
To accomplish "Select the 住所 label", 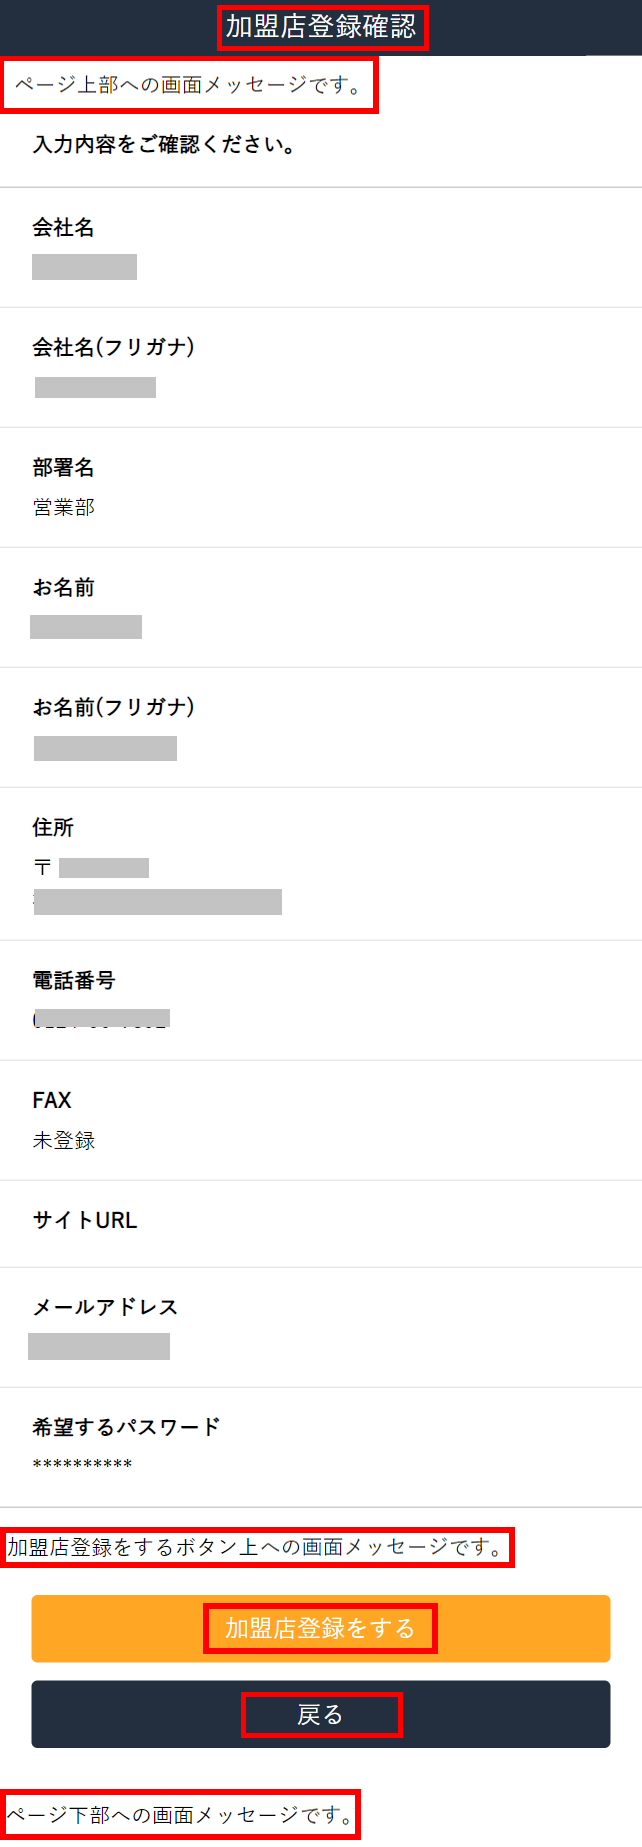I will 53,827.
